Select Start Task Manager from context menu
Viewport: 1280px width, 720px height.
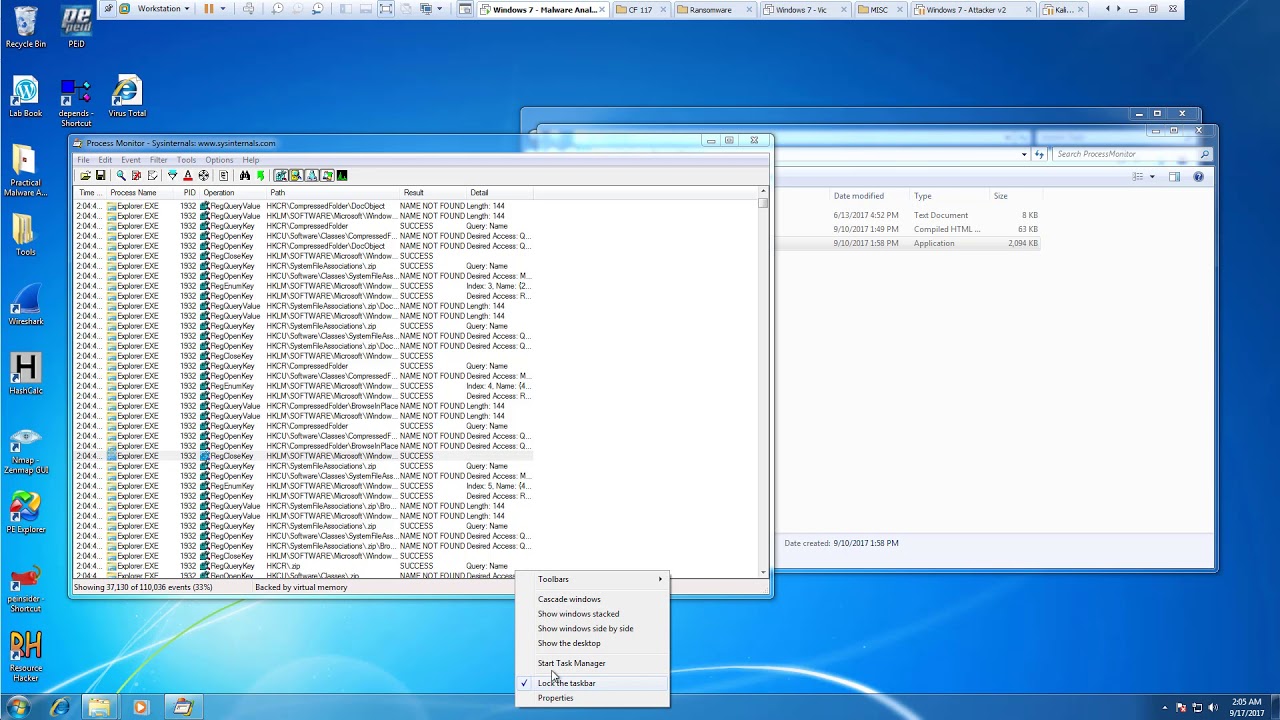pos(592,663)
